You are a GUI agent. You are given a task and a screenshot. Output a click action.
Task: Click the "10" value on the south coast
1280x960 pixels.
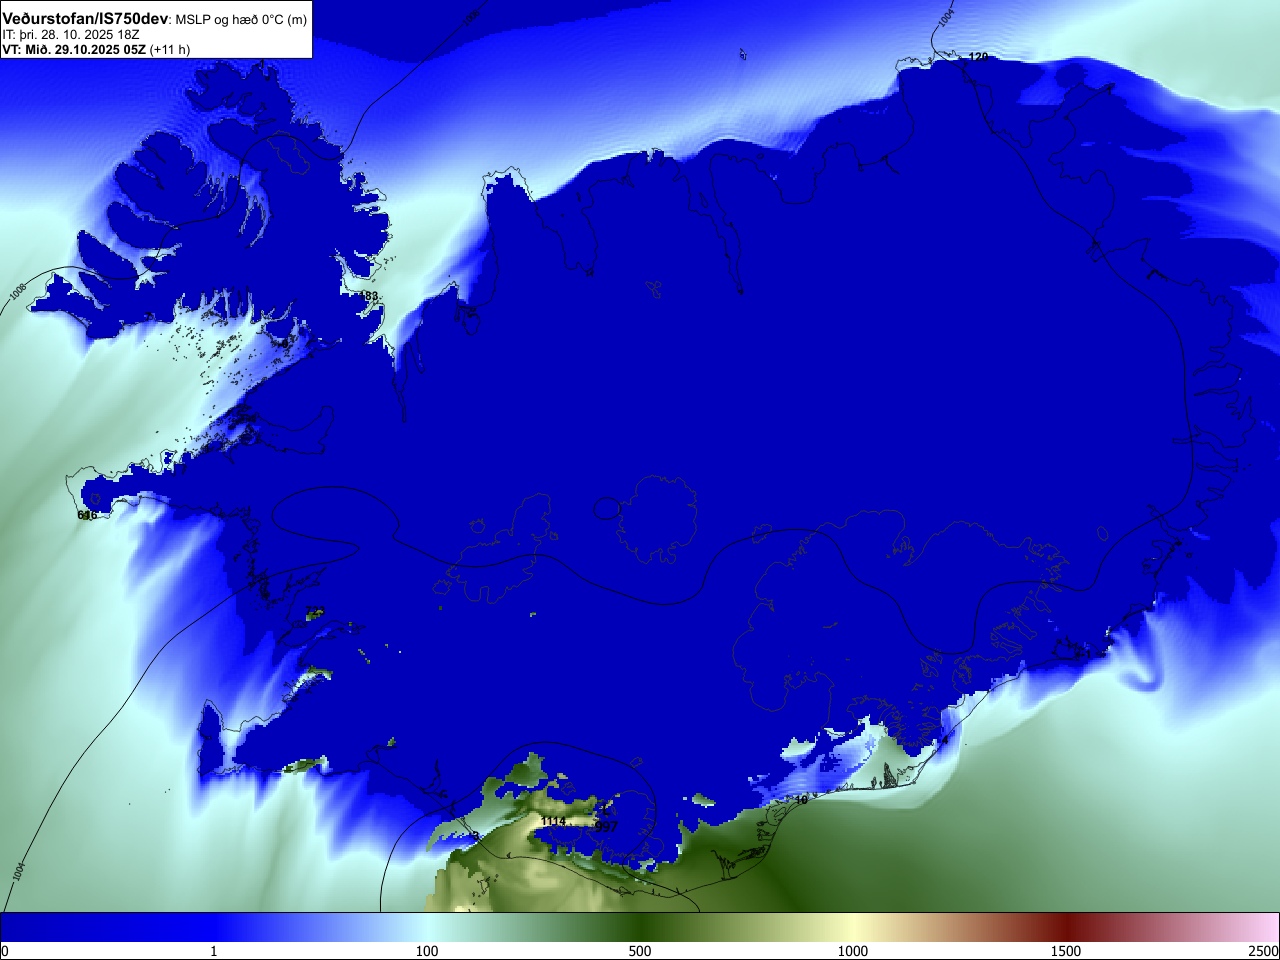(x=801, y=800)
